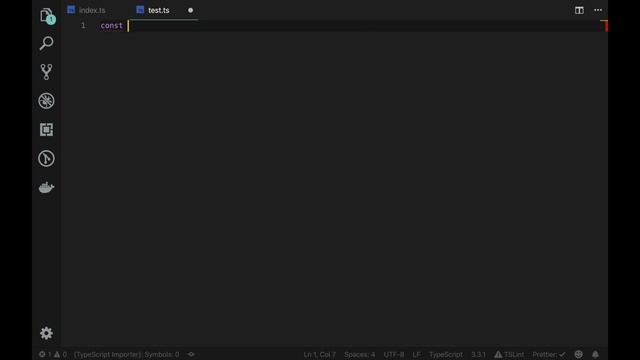Click the feedback smiley icon
640x360 pixels.
tap(578, 354)
